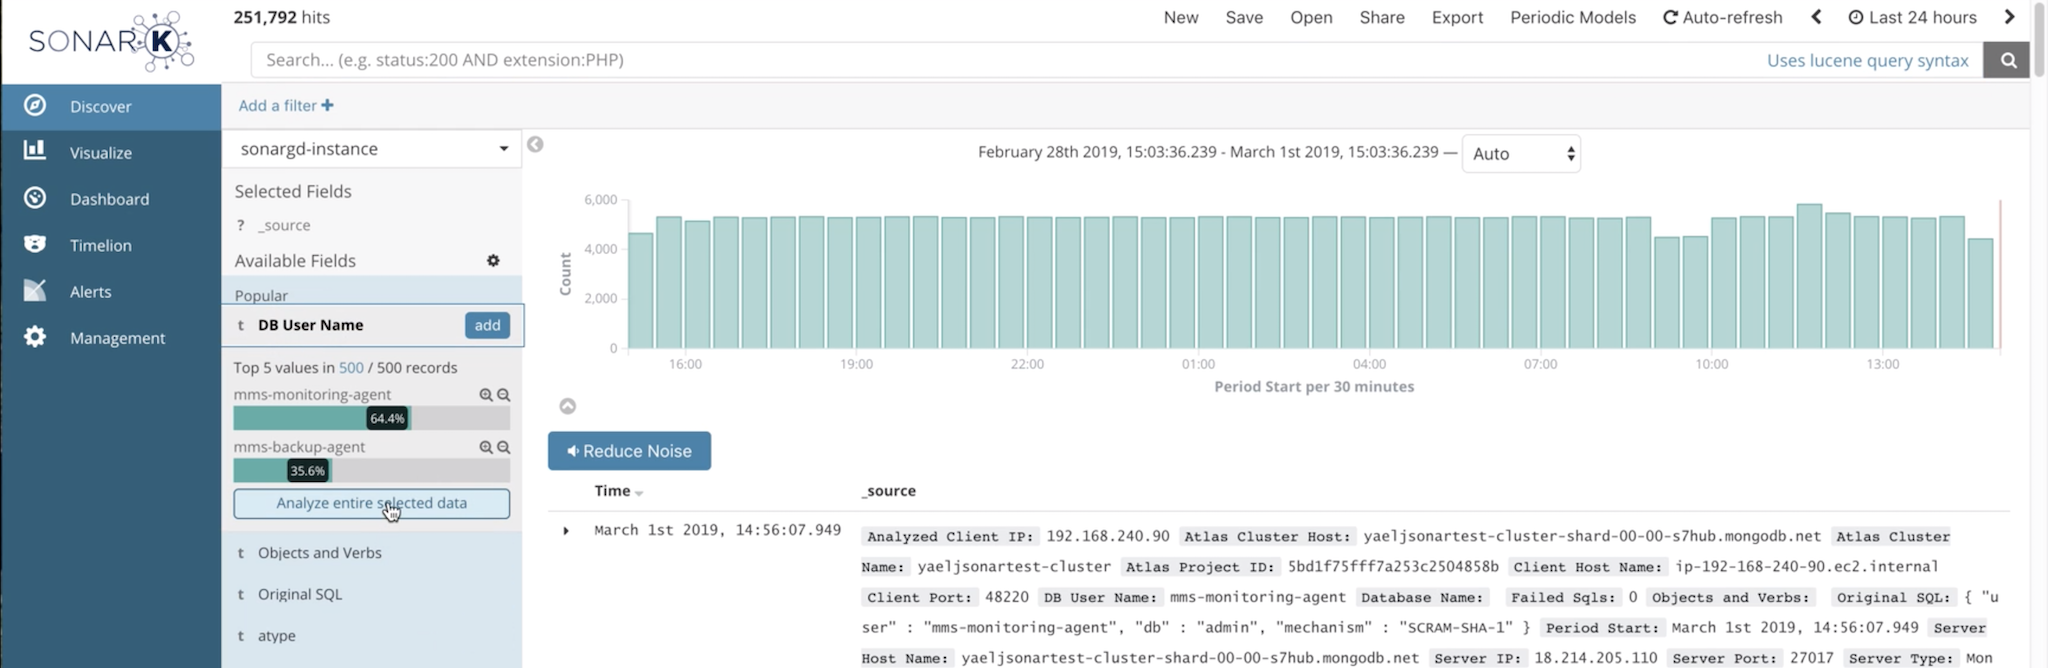Open the Alerts icon in sidebar
Image resolution: width=2048 pixels, height=668 pixels.
tap(35, 290)
